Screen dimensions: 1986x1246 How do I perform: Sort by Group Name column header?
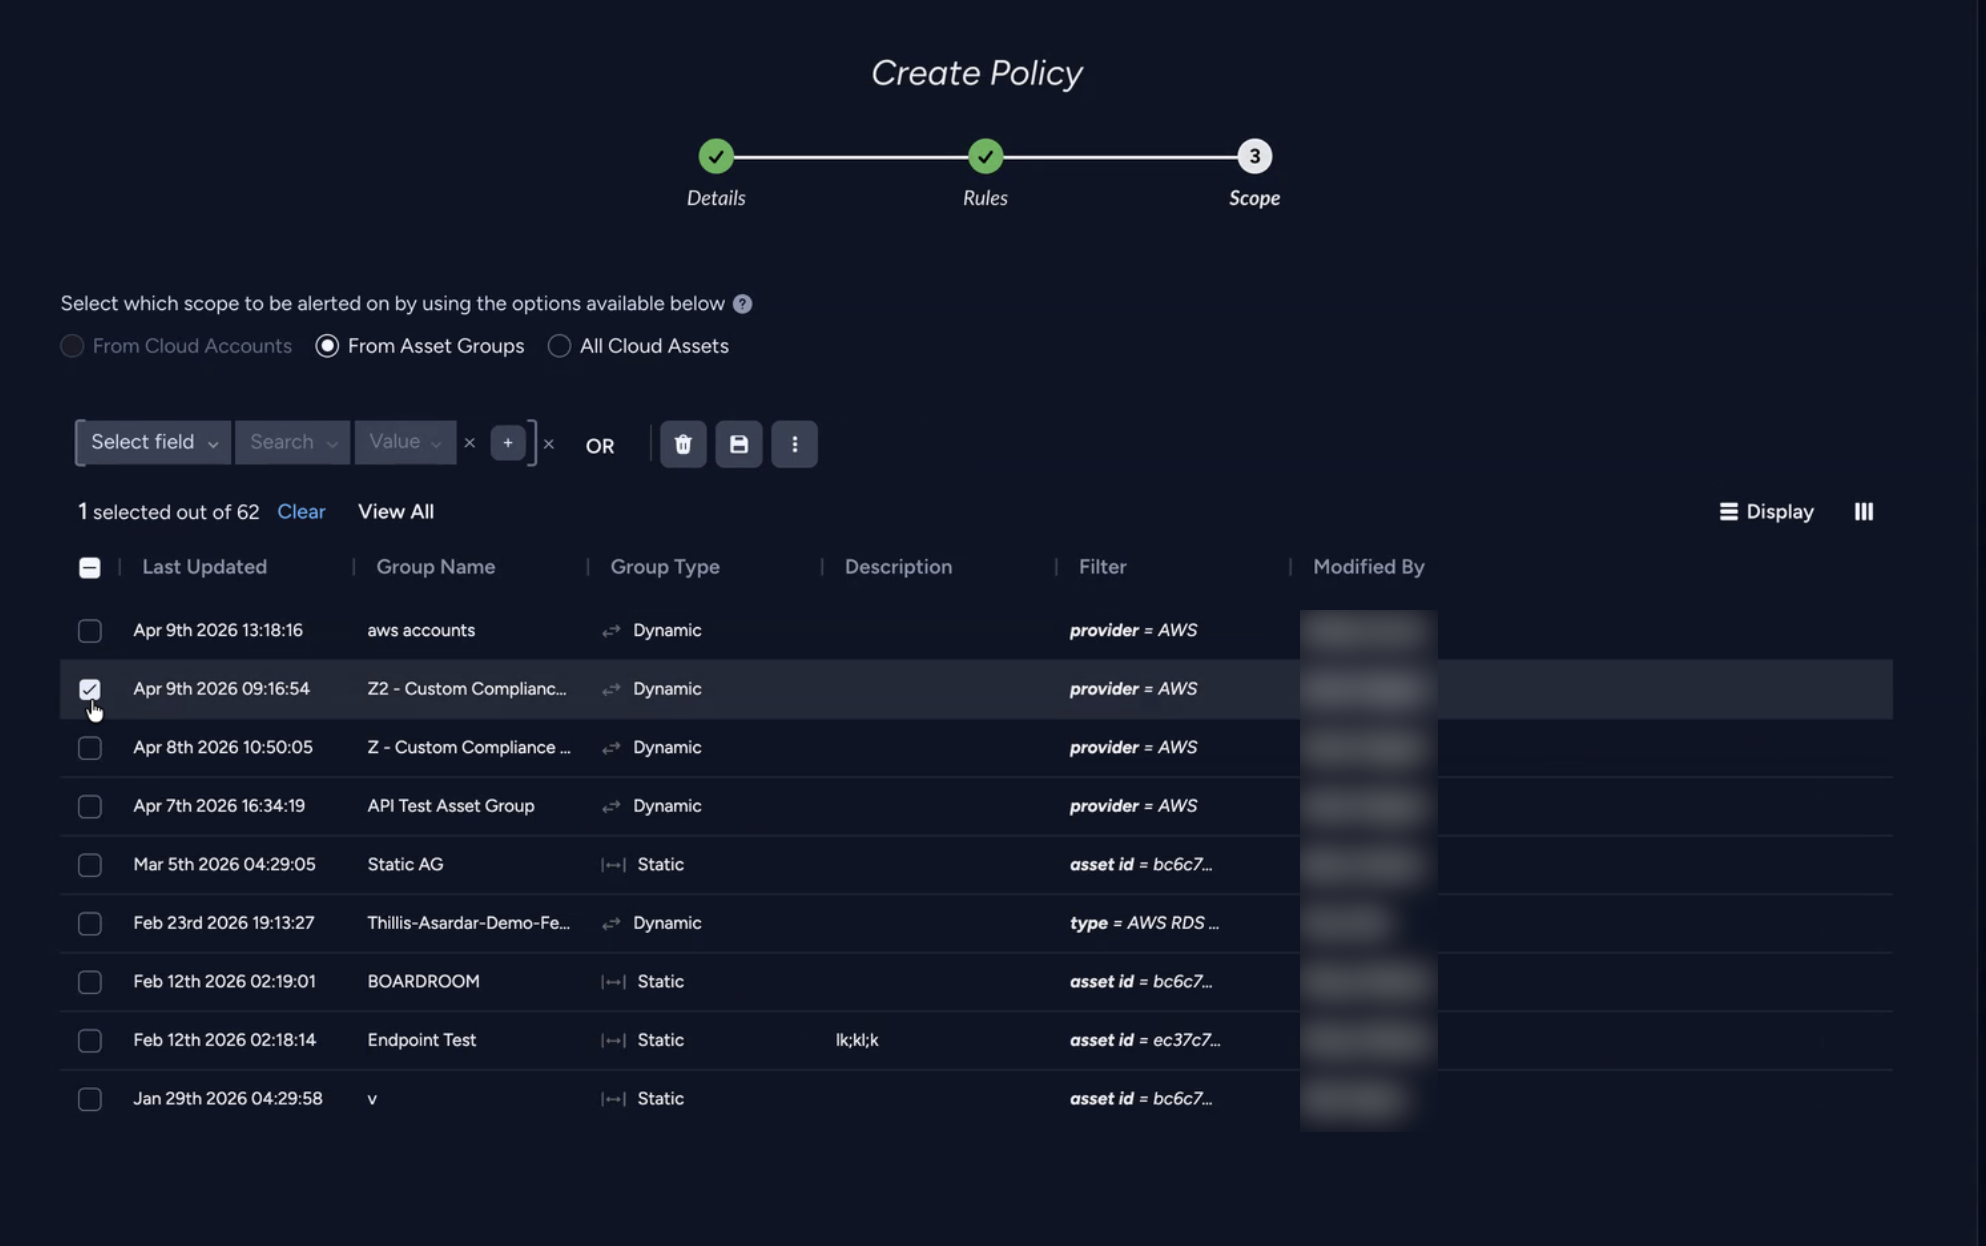[x=435, y=567]
